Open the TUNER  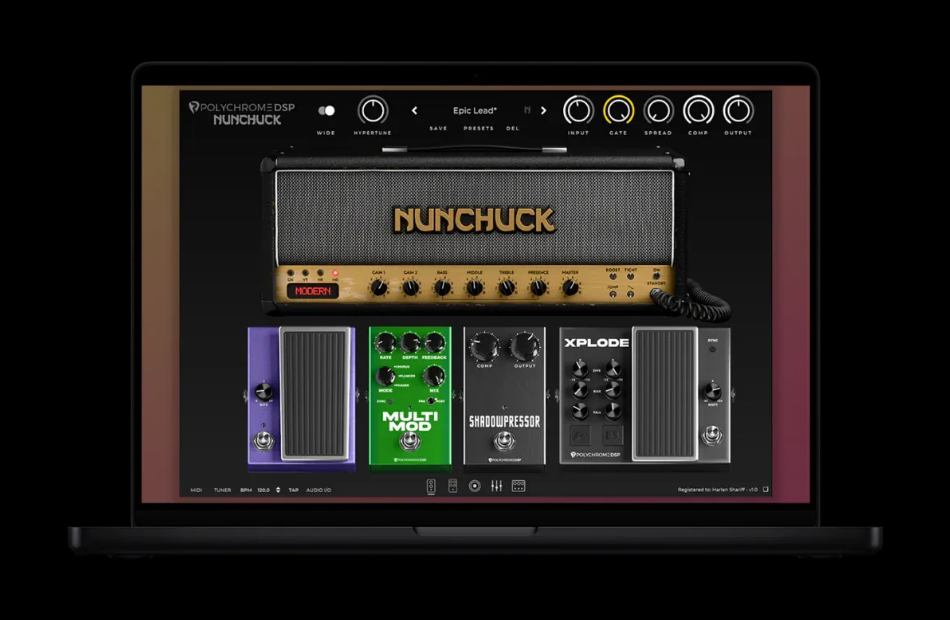[222, 490]
